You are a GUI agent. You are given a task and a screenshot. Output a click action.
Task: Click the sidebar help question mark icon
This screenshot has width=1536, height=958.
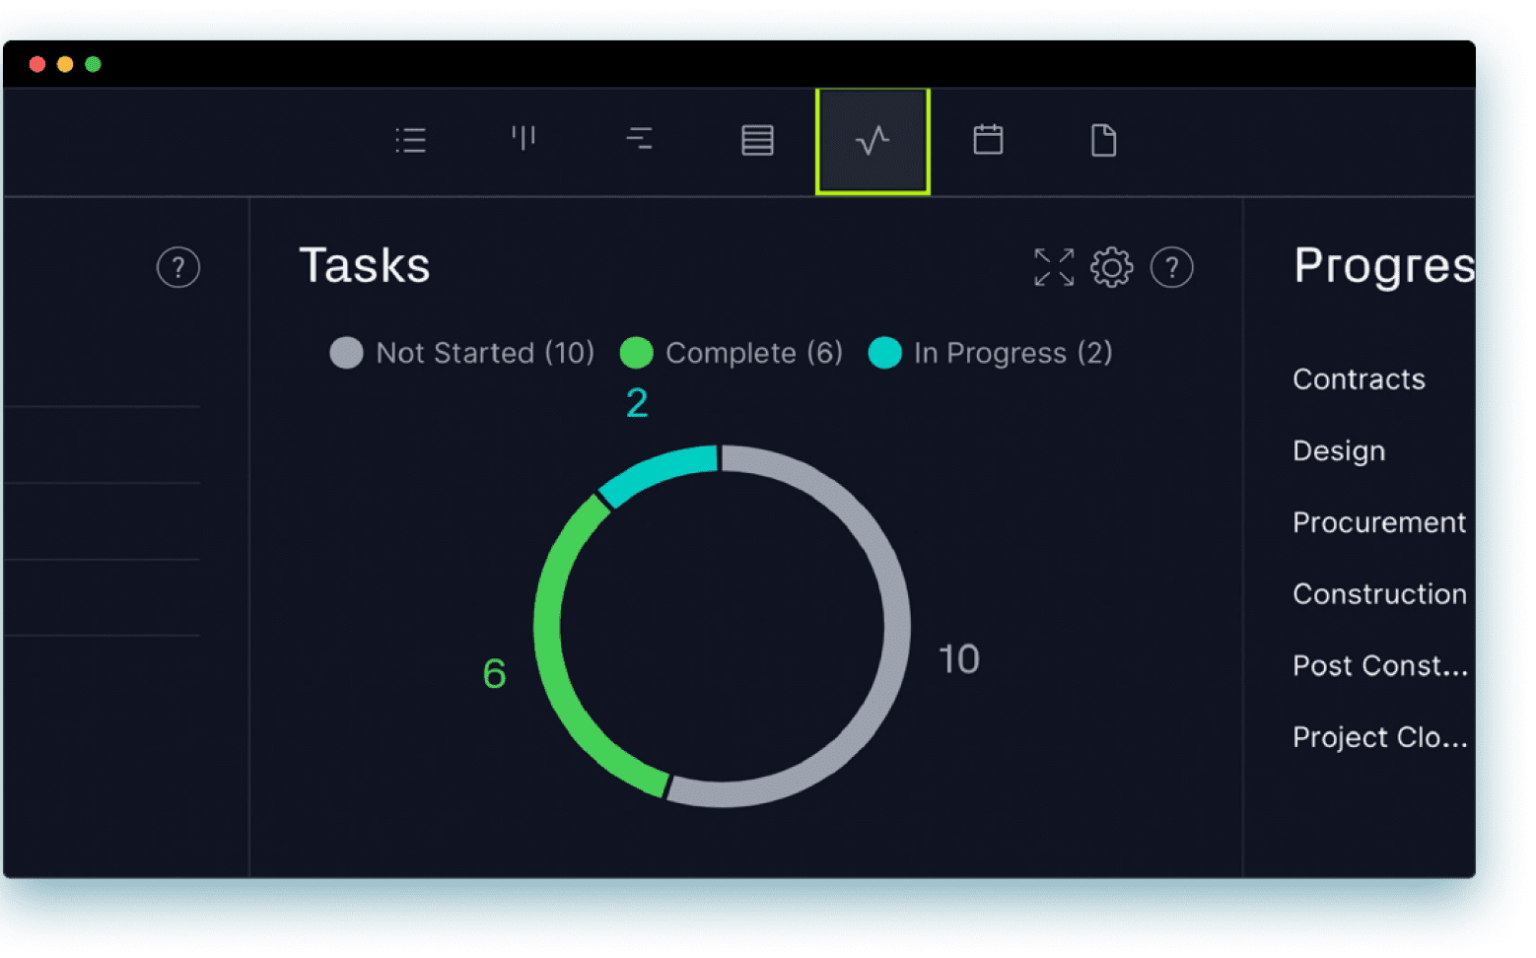(x=178, y=267)
